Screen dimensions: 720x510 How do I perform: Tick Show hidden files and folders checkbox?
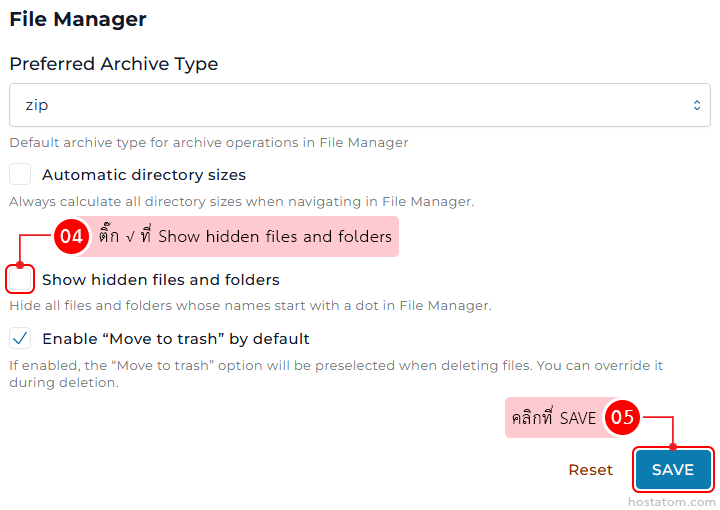20,279
